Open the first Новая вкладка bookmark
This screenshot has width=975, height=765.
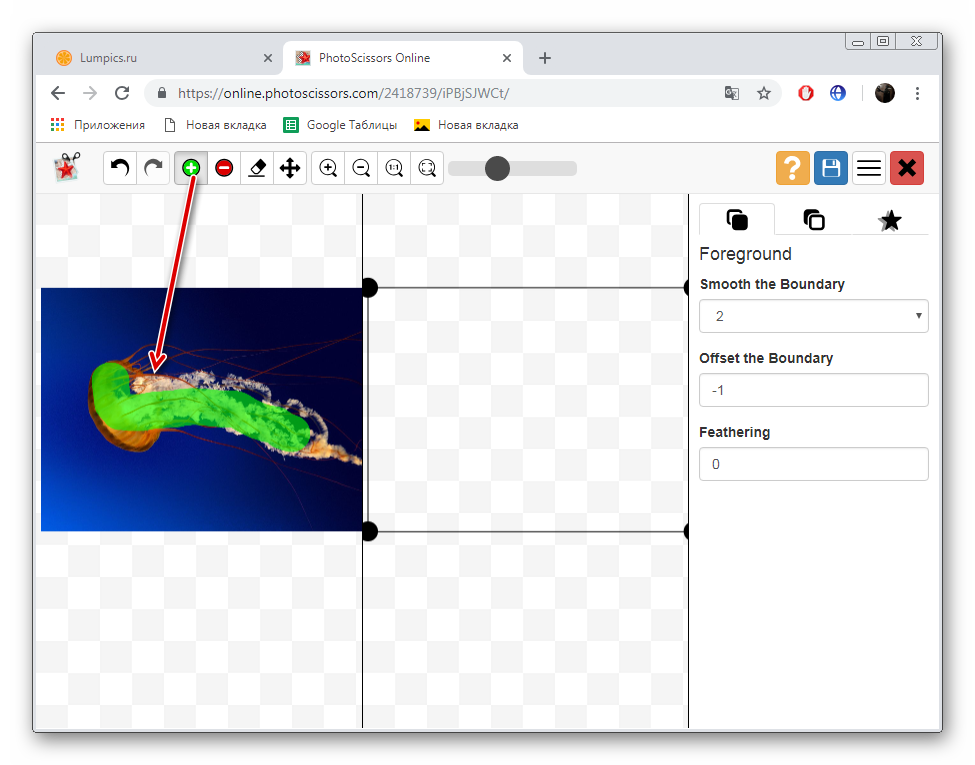pos(215,125)
